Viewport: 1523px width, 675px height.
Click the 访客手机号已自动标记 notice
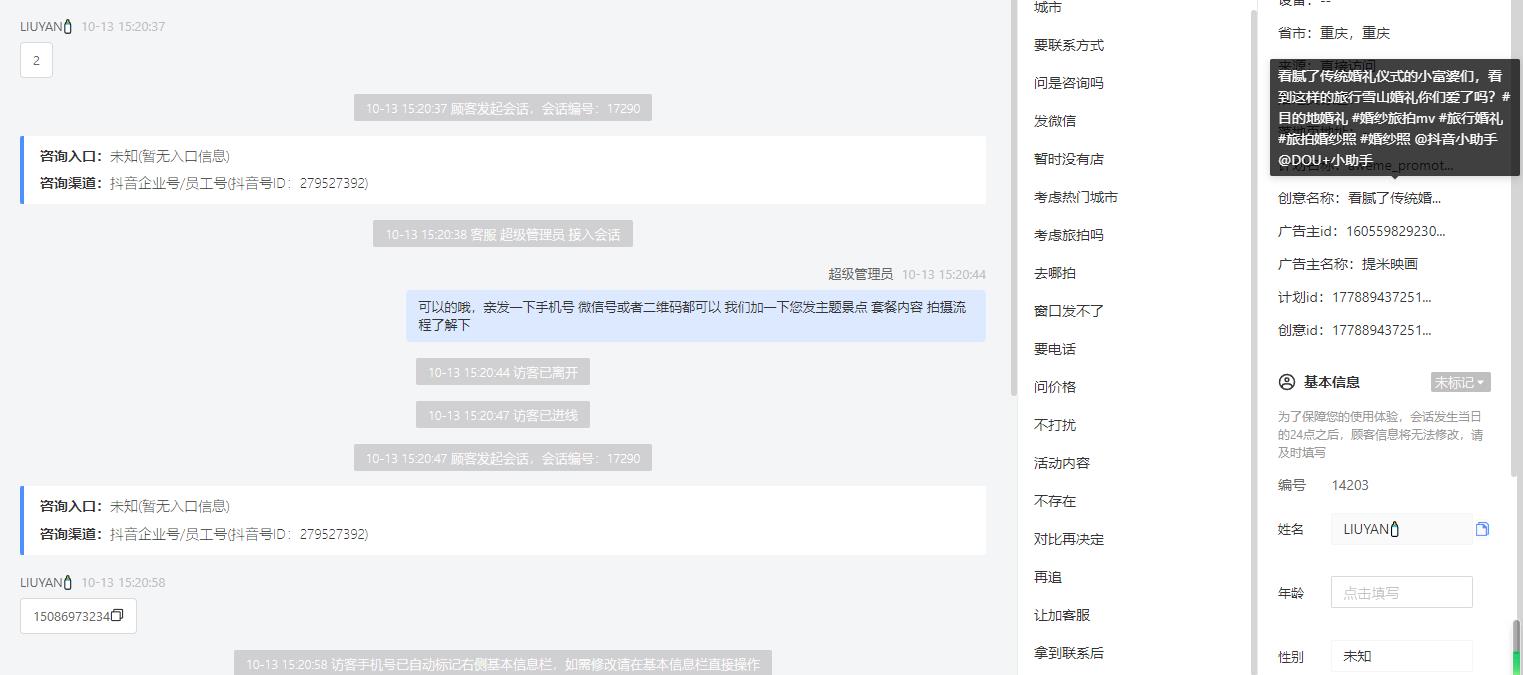503,664
